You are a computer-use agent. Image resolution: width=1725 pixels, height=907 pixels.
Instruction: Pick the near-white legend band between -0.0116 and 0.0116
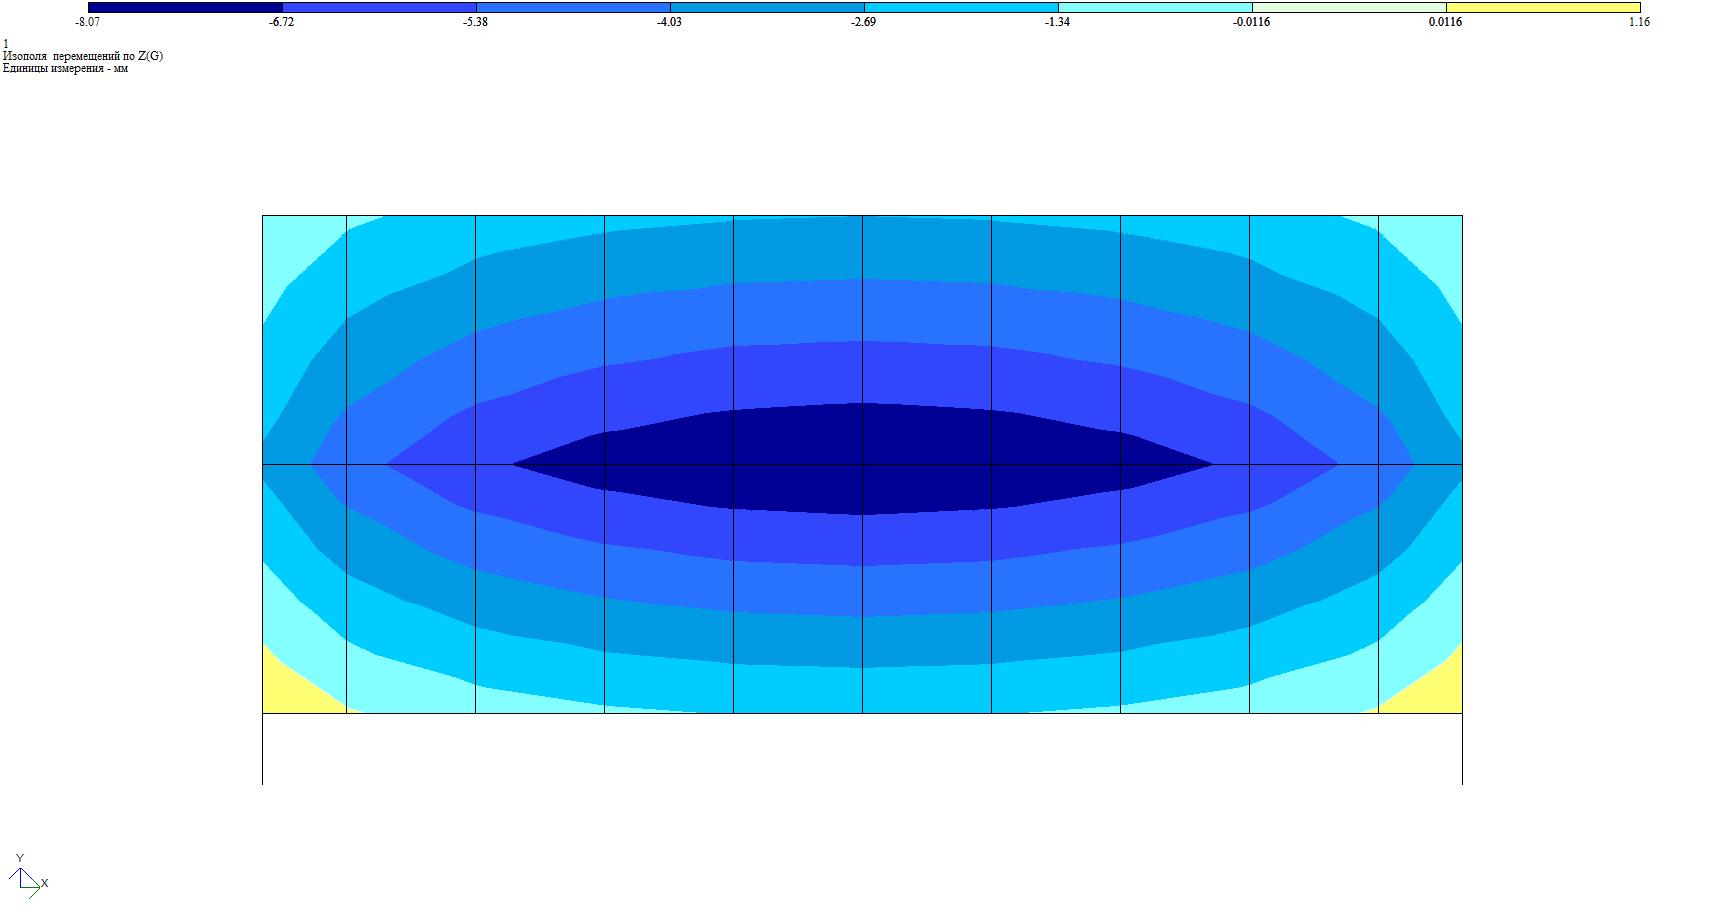[1349, 8]
